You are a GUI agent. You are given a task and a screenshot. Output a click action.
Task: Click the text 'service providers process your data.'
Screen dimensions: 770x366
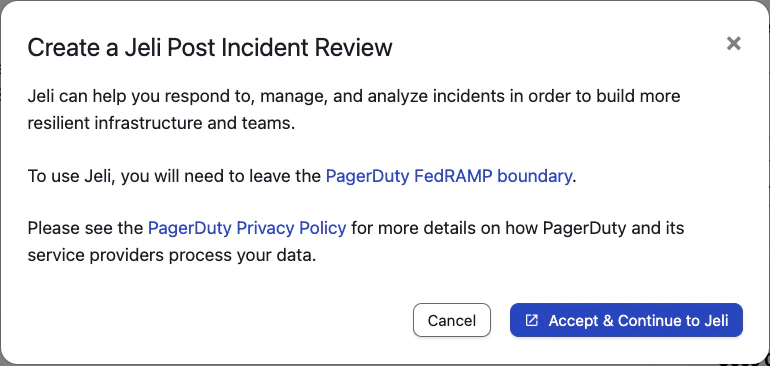tap(172, 256)
